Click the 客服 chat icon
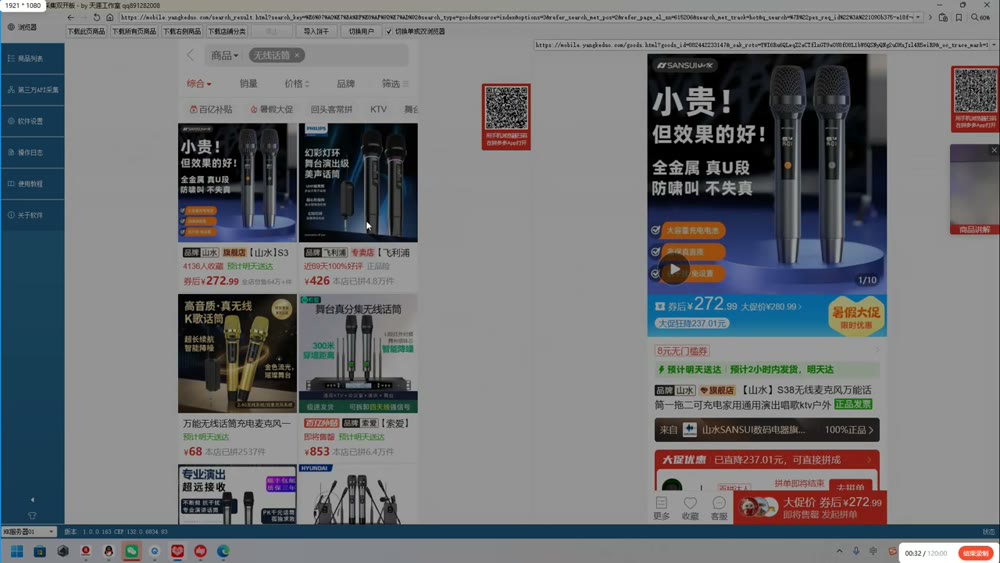1000x563 pixels. coord(719,508)
